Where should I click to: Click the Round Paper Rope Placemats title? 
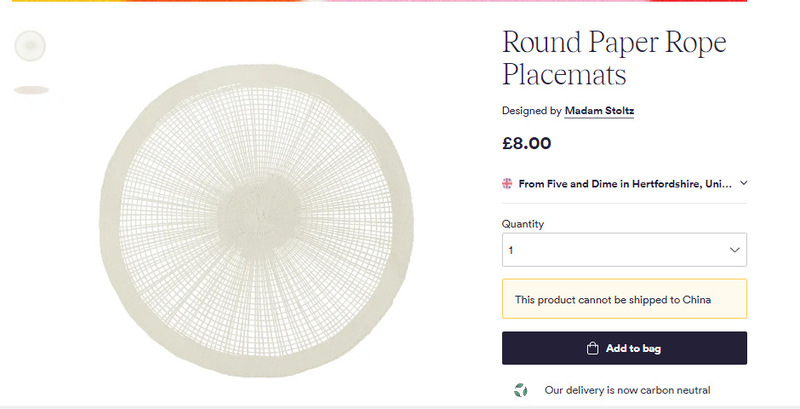click(x=614, y=57)
